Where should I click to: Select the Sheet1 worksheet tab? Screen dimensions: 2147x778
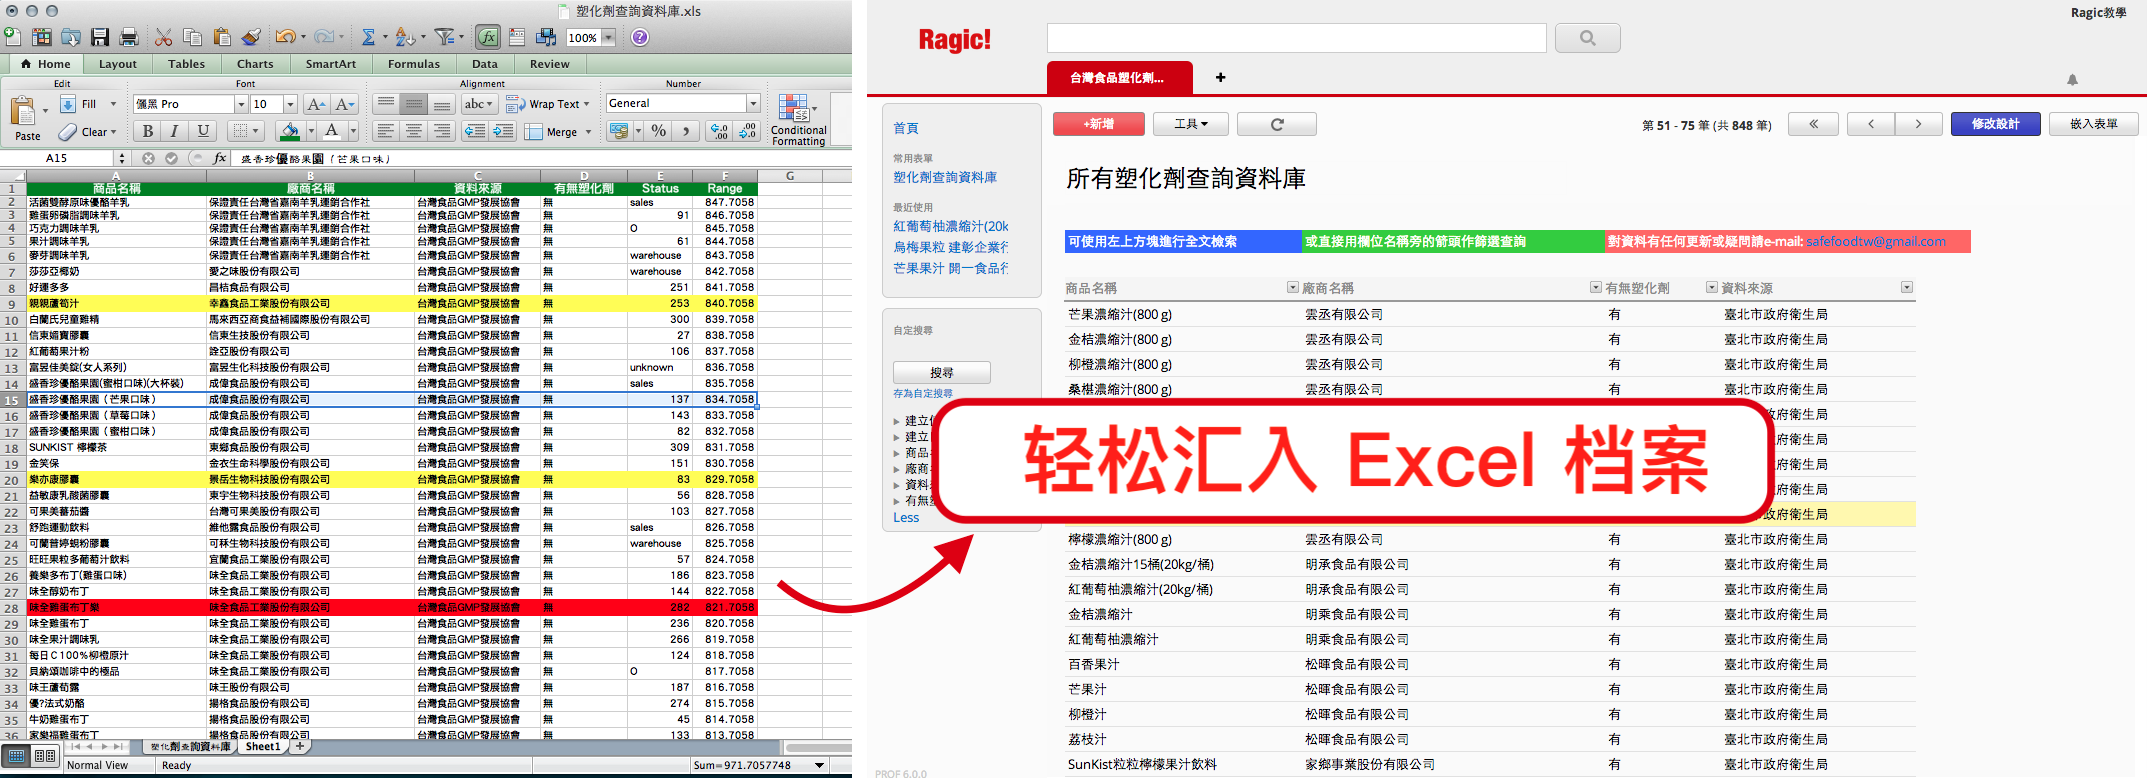[x=263, y=747]
